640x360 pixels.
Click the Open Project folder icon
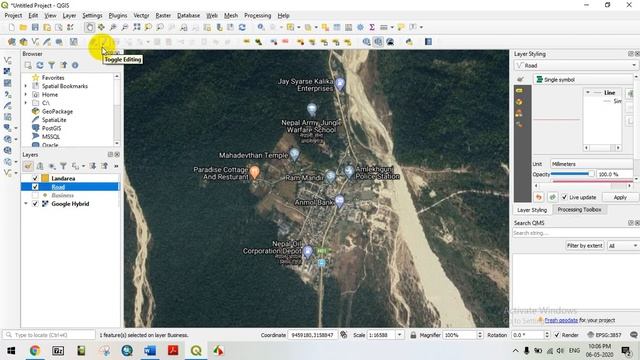click(x=23, y=27)
